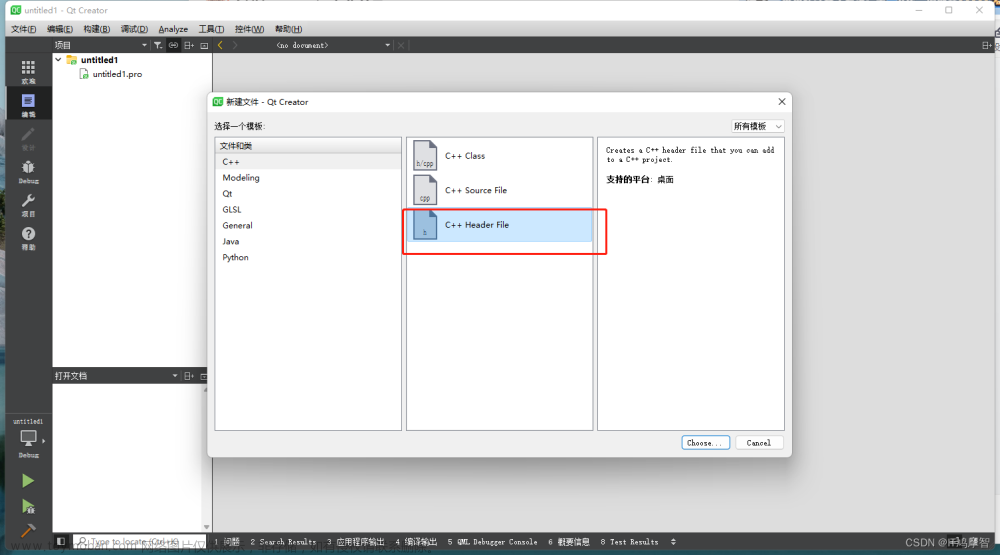Open kit selector monitor icon for untitled1
The image size is (1000, 555).
tap(28, 439)
